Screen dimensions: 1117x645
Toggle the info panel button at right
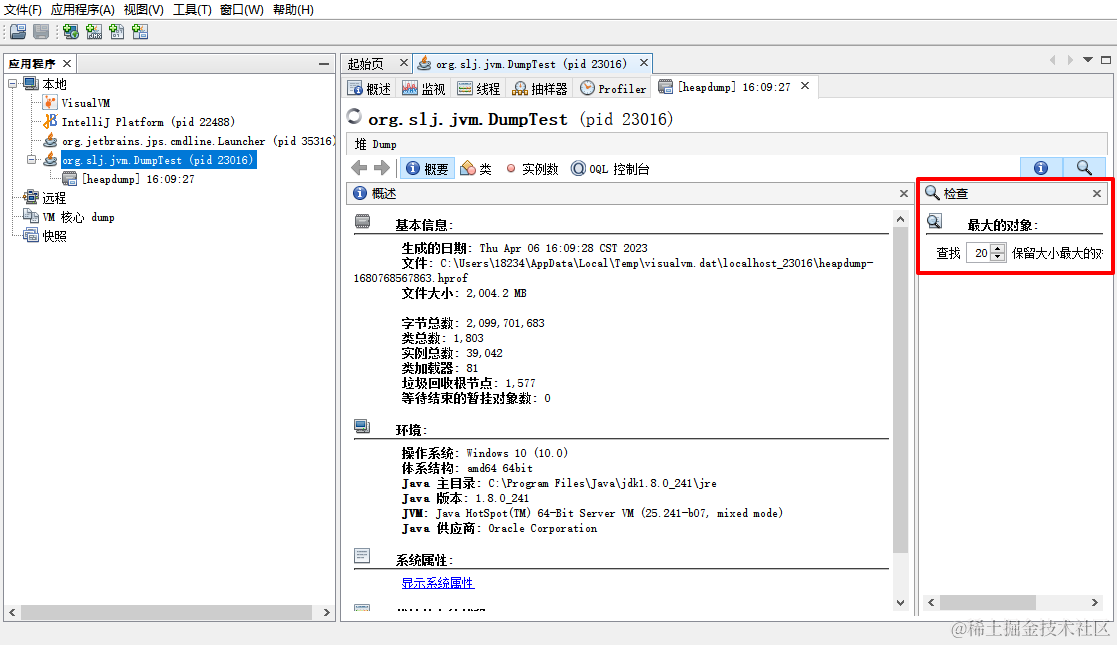tap(1041, 167)
